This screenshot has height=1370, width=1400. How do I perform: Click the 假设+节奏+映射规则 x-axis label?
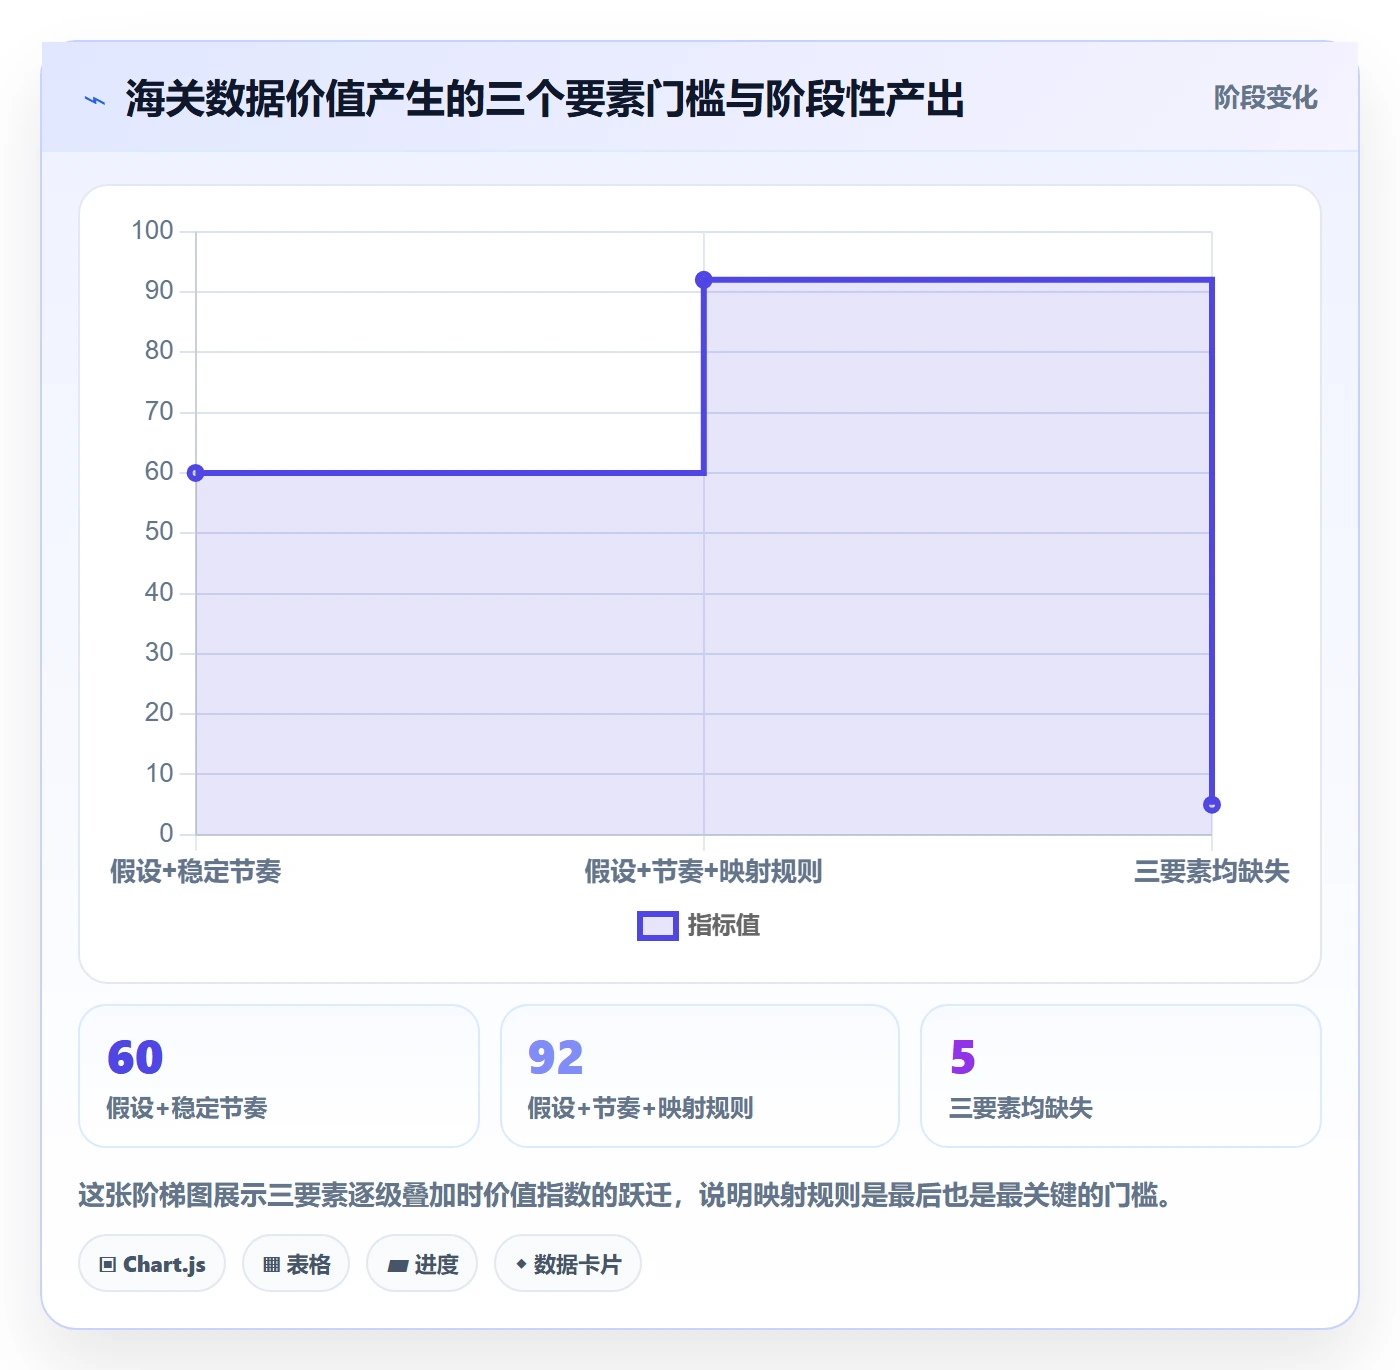(x=704, y=872)
